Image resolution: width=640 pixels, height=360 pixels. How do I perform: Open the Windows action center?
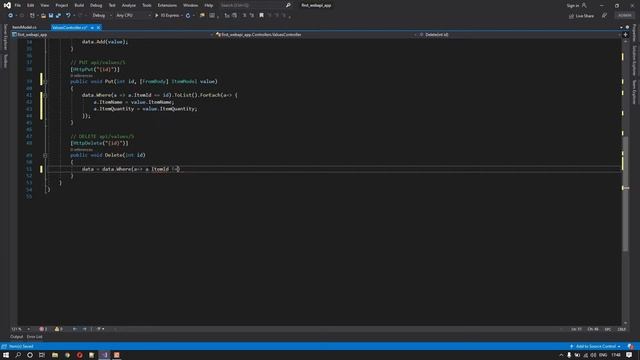pos(629,355)
